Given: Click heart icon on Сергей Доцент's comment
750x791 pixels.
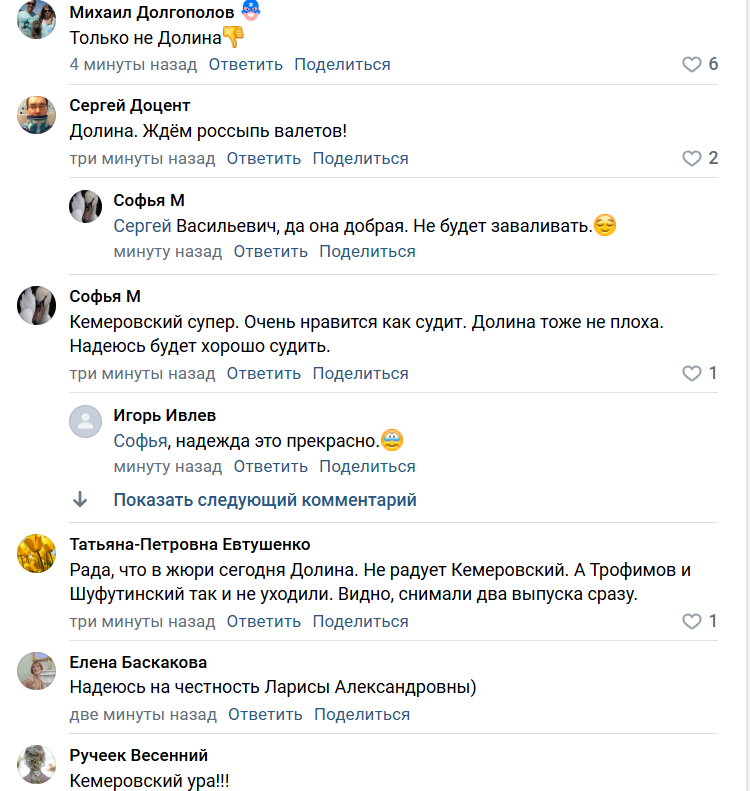Looking at the screenshot, I should click(x=692, y=158).
